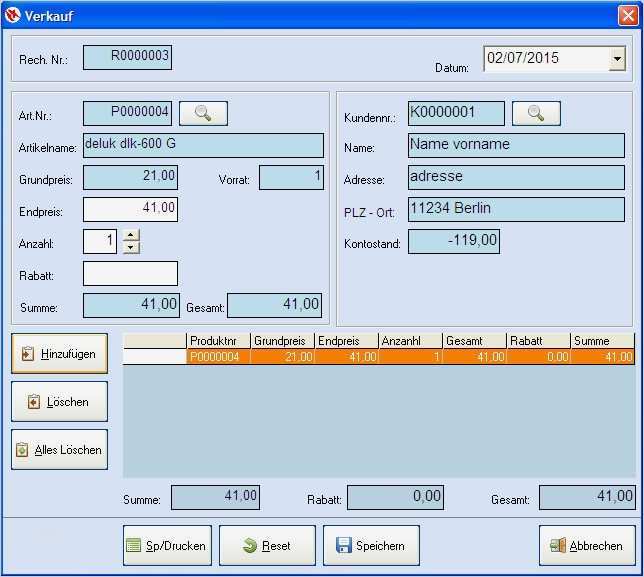Select the P0000004 cell in table row

point(218,356)
